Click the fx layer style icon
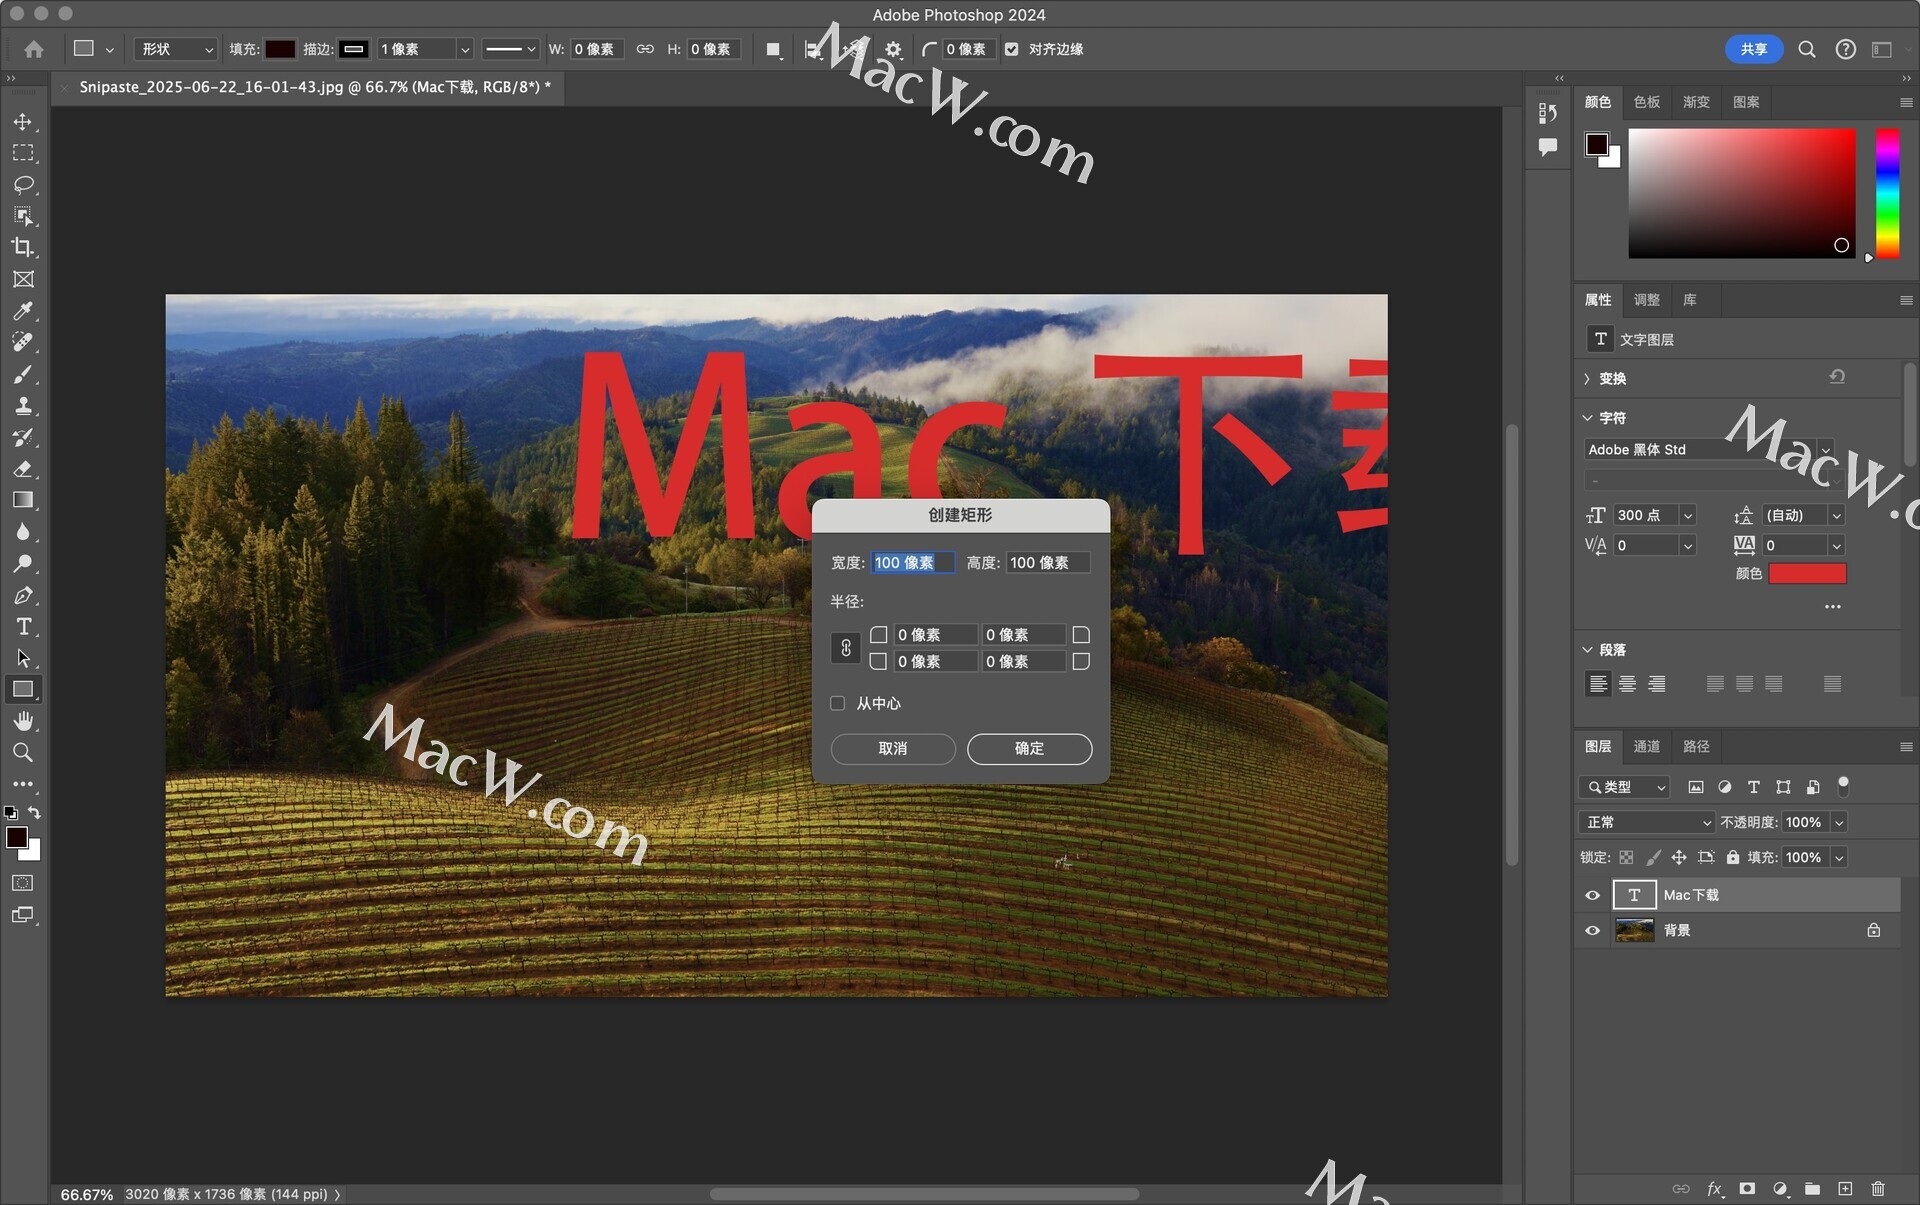The height and width of the screenshot is (1205, 1920). click(1714, 1189)
